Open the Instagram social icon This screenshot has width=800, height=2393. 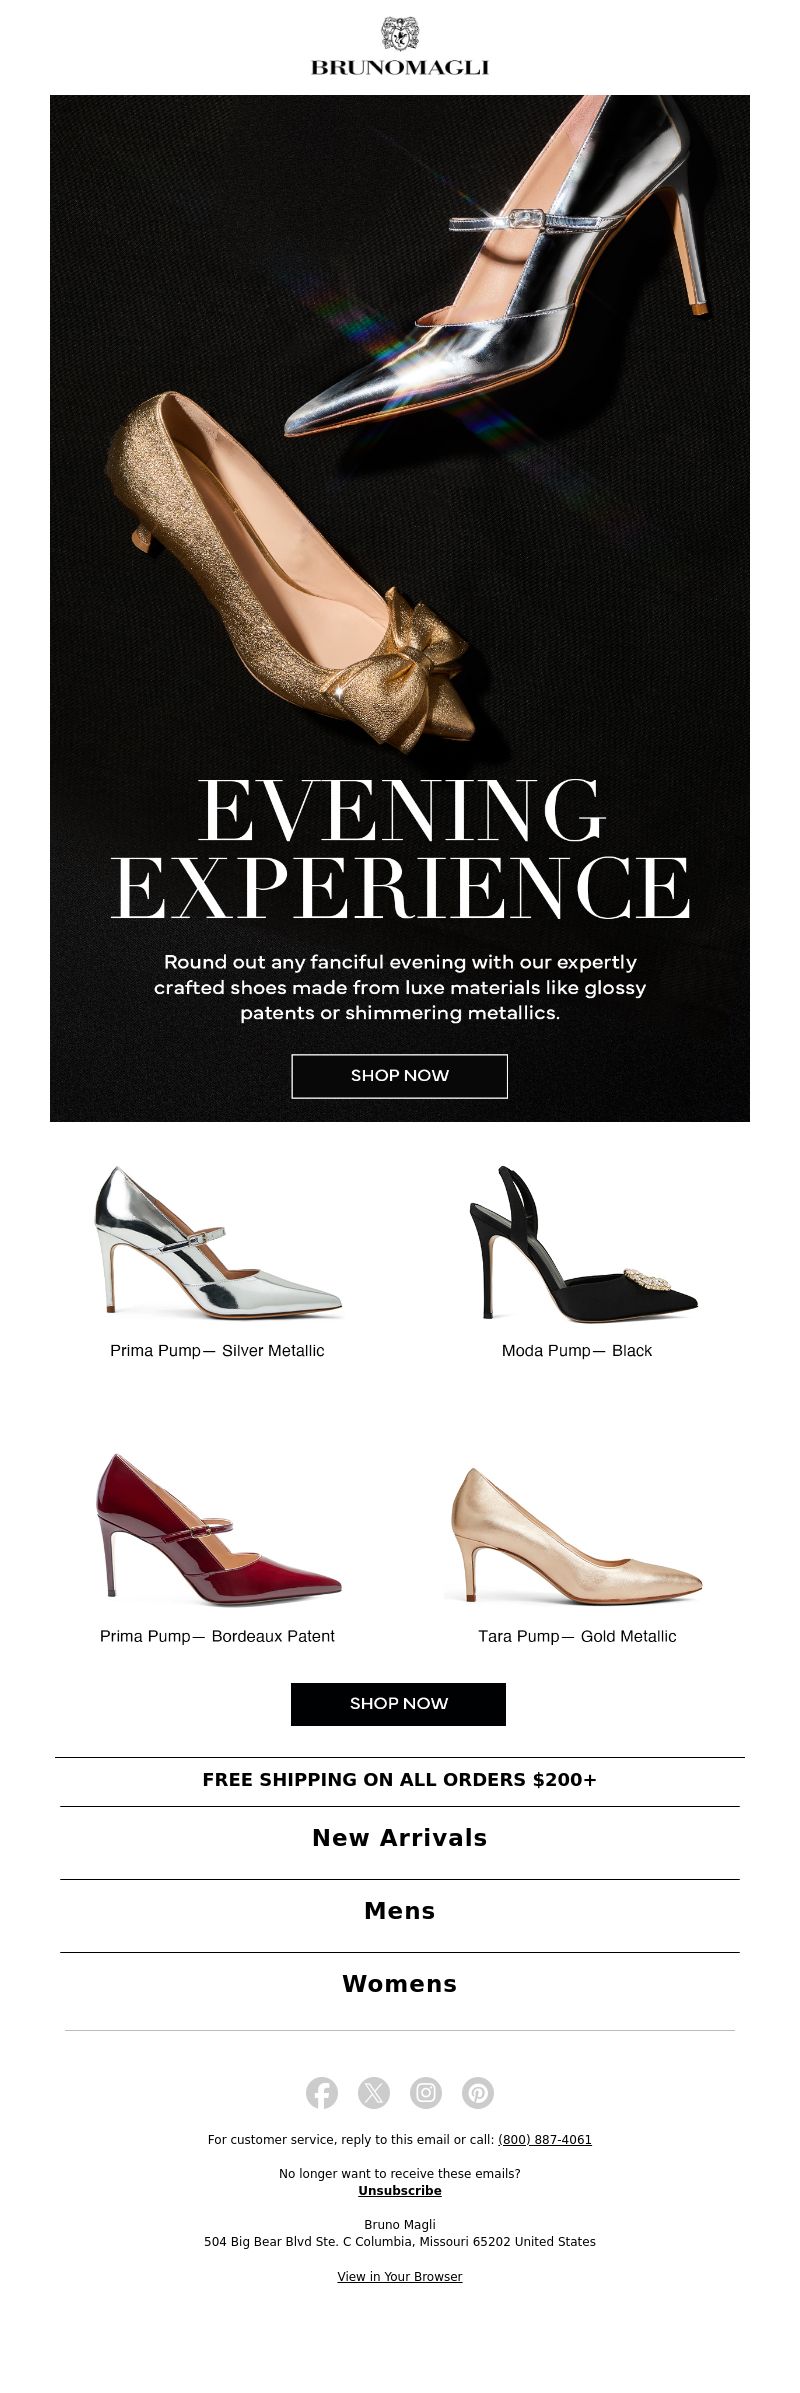coord(426,2092)
